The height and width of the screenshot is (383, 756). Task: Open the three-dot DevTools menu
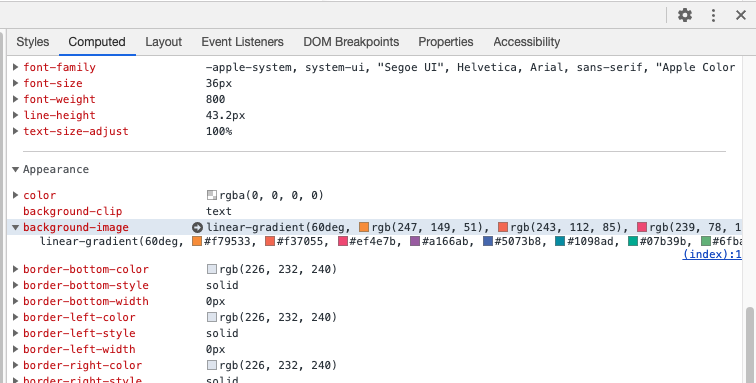[713, 15]
